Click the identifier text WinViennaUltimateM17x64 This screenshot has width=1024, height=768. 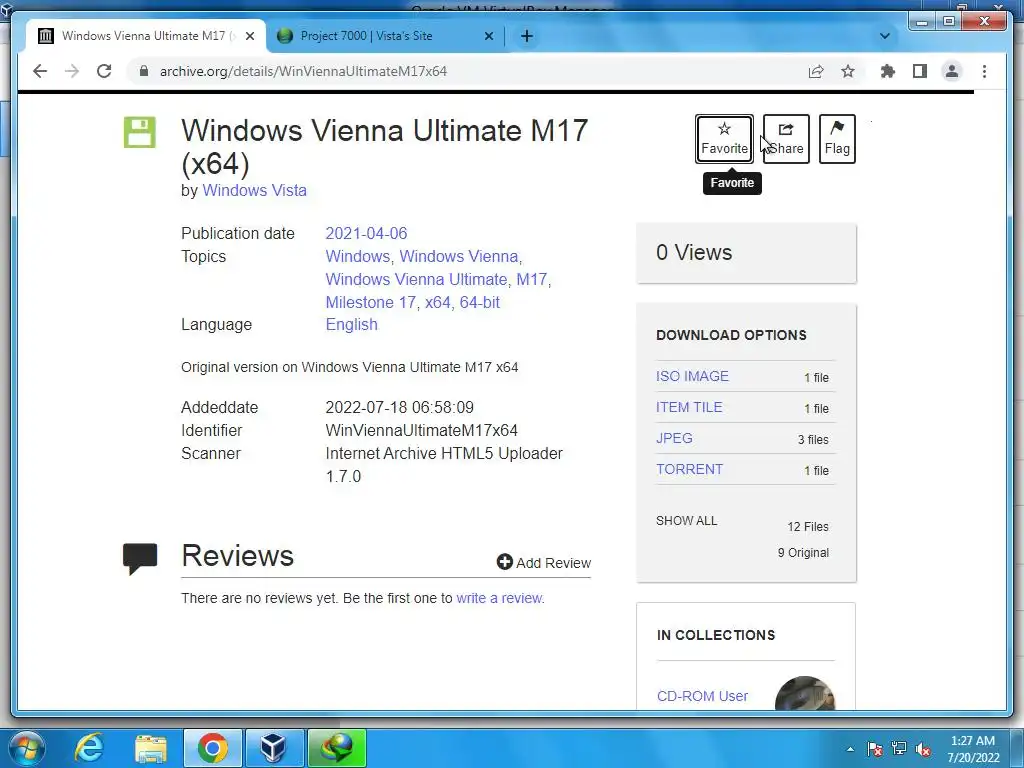421,430
